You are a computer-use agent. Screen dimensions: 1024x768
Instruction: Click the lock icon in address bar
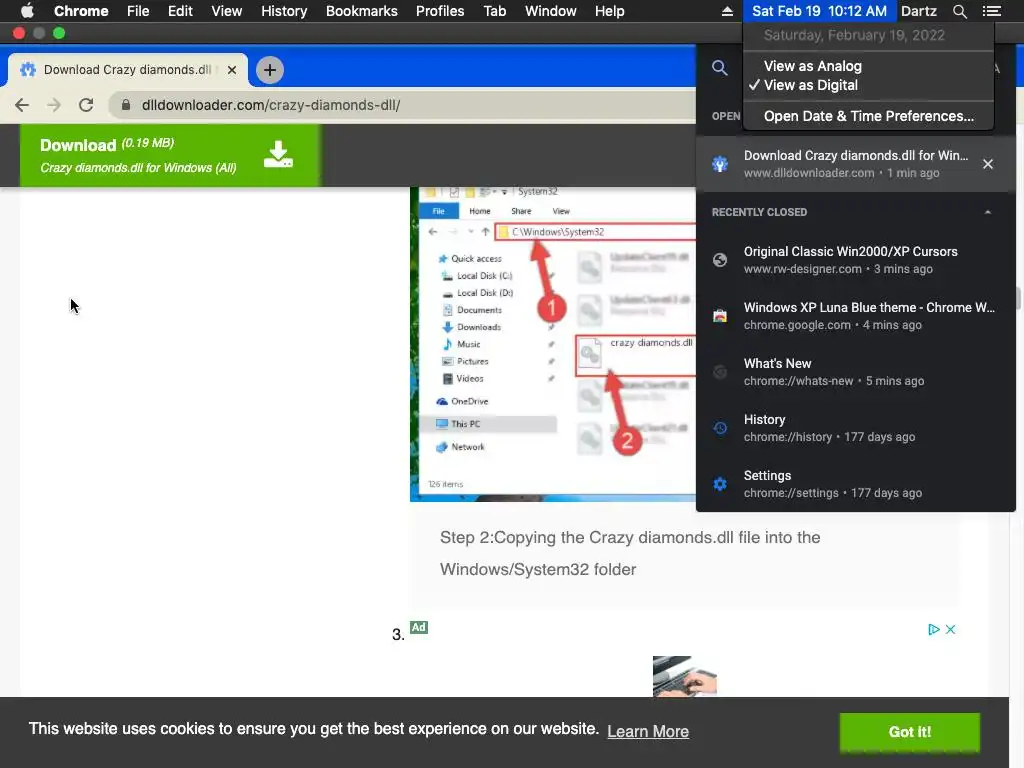tap(126, 105)
